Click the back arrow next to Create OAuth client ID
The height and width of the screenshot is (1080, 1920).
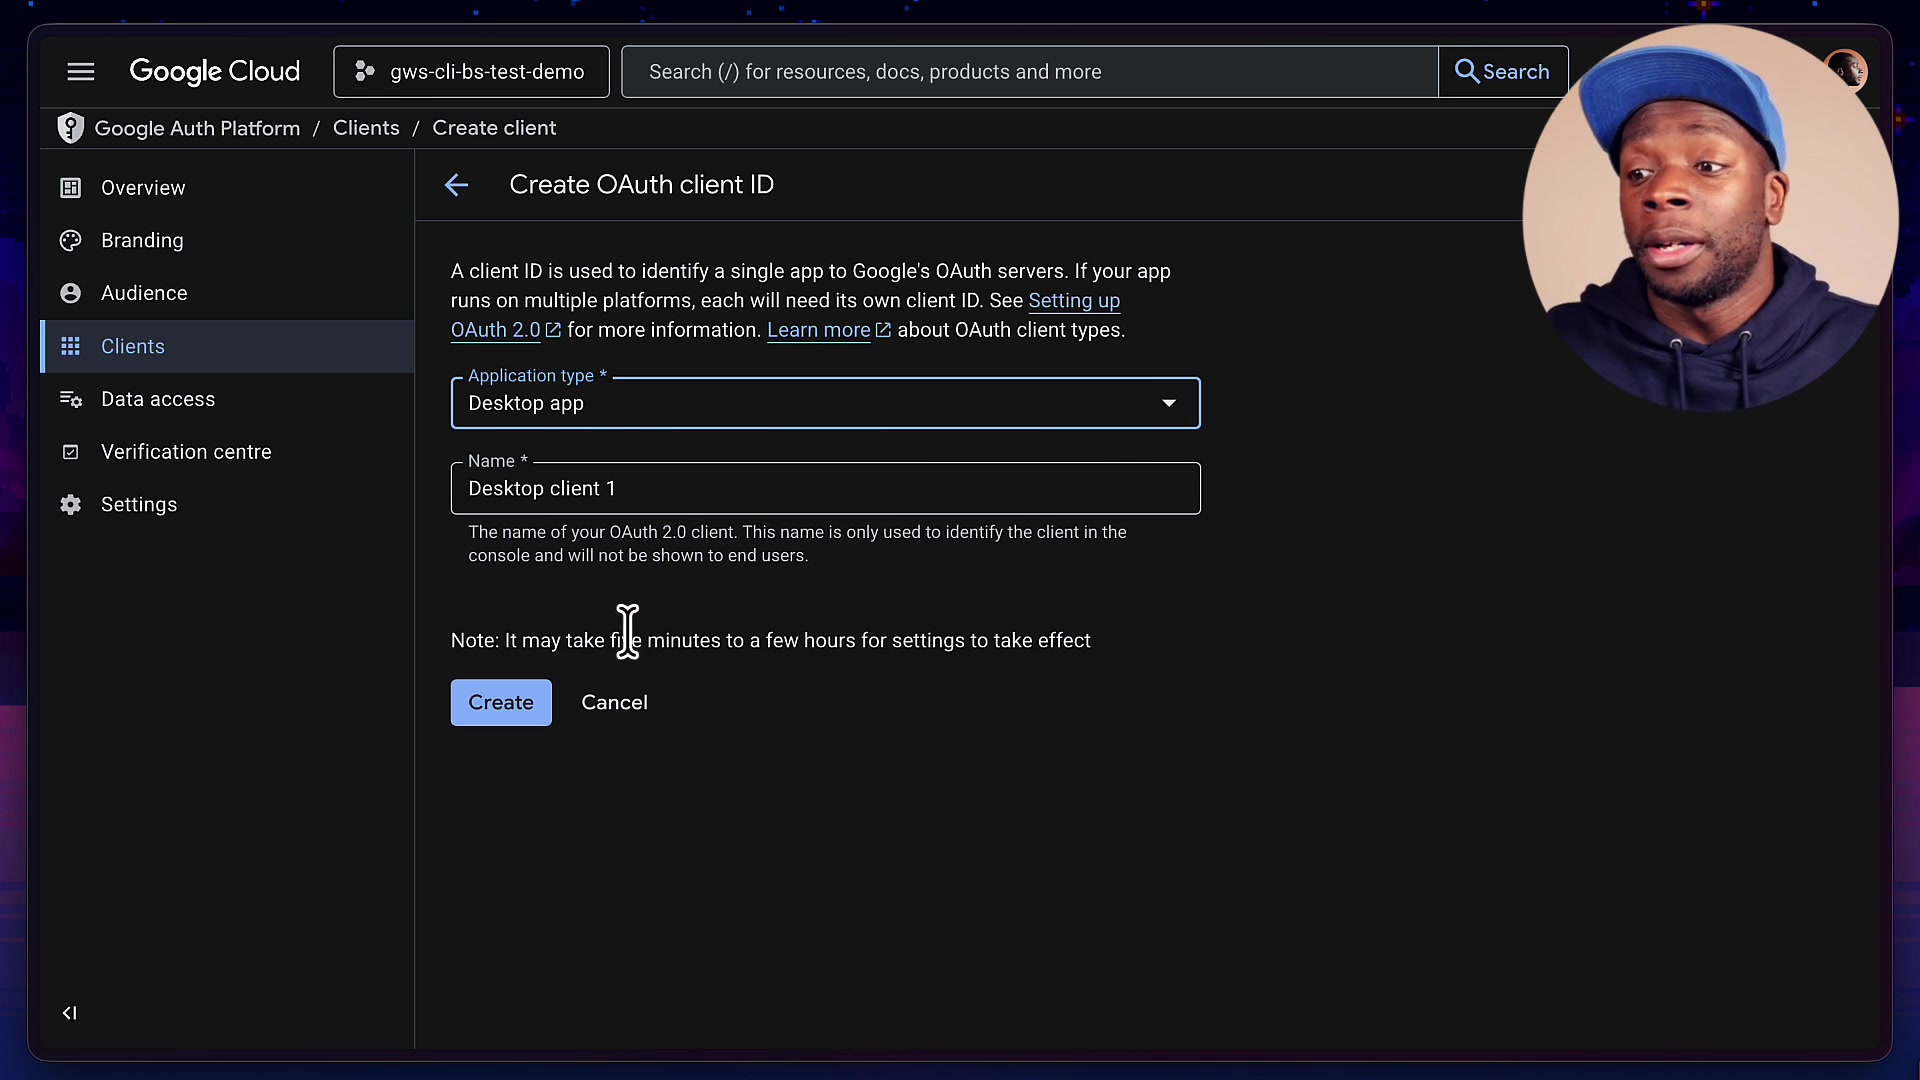(456, 185)
